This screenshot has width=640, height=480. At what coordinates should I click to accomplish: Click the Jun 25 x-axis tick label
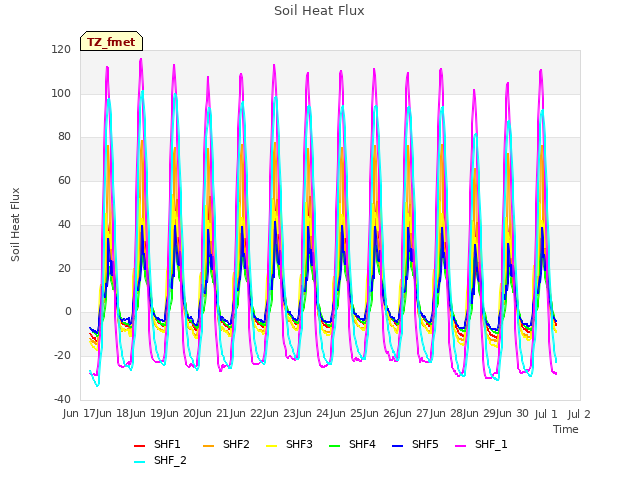[x=347, y=413]
